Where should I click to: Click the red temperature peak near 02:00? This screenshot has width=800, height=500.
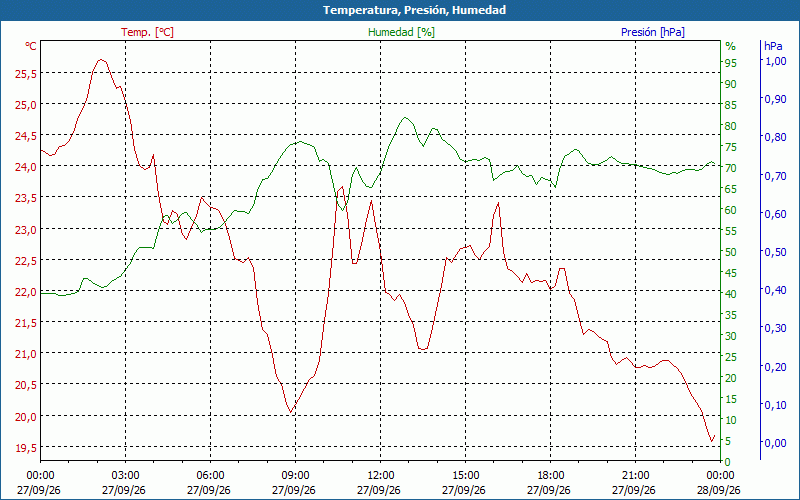[x=101, y=60]
